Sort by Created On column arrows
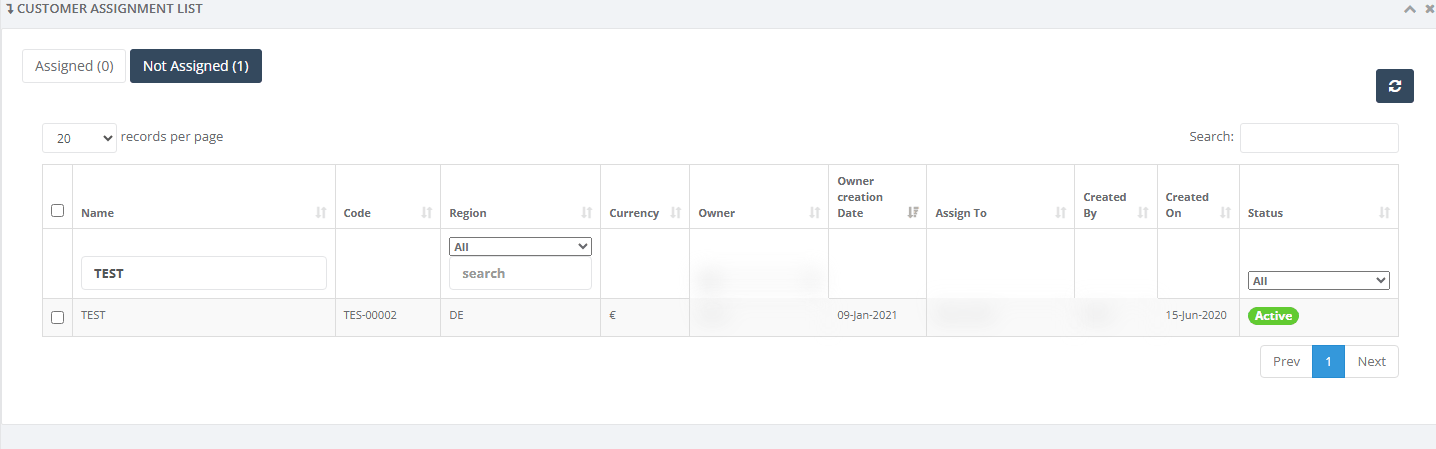1436x449 pixels. (x=1226, y=213)
